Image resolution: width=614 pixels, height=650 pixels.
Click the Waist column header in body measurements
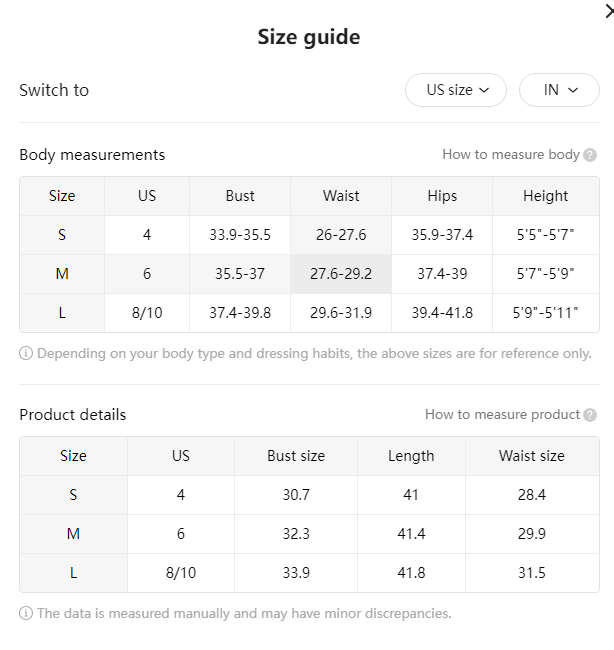pos(341,196)
